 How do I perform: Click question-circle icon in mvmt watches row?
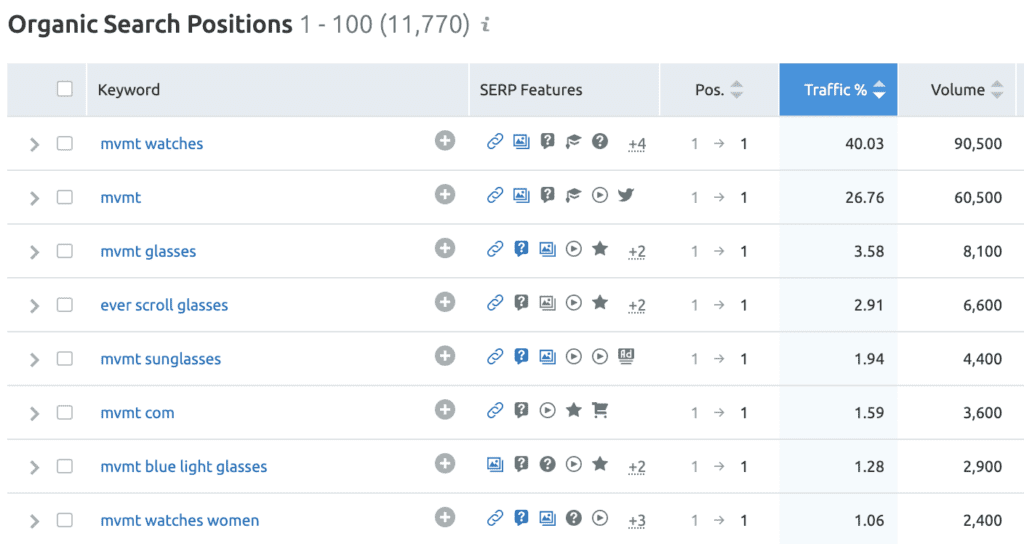600,141
